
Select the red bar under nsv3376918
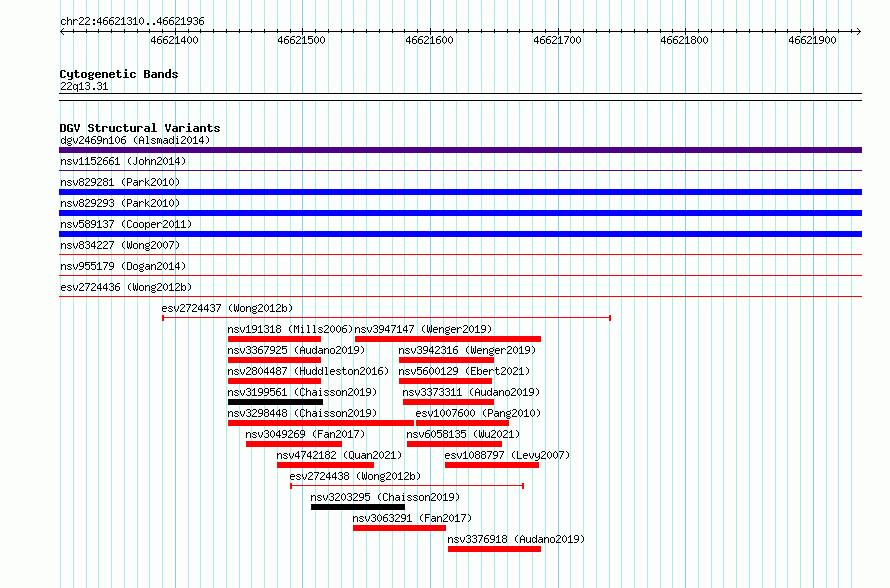[x=494, y=549]
